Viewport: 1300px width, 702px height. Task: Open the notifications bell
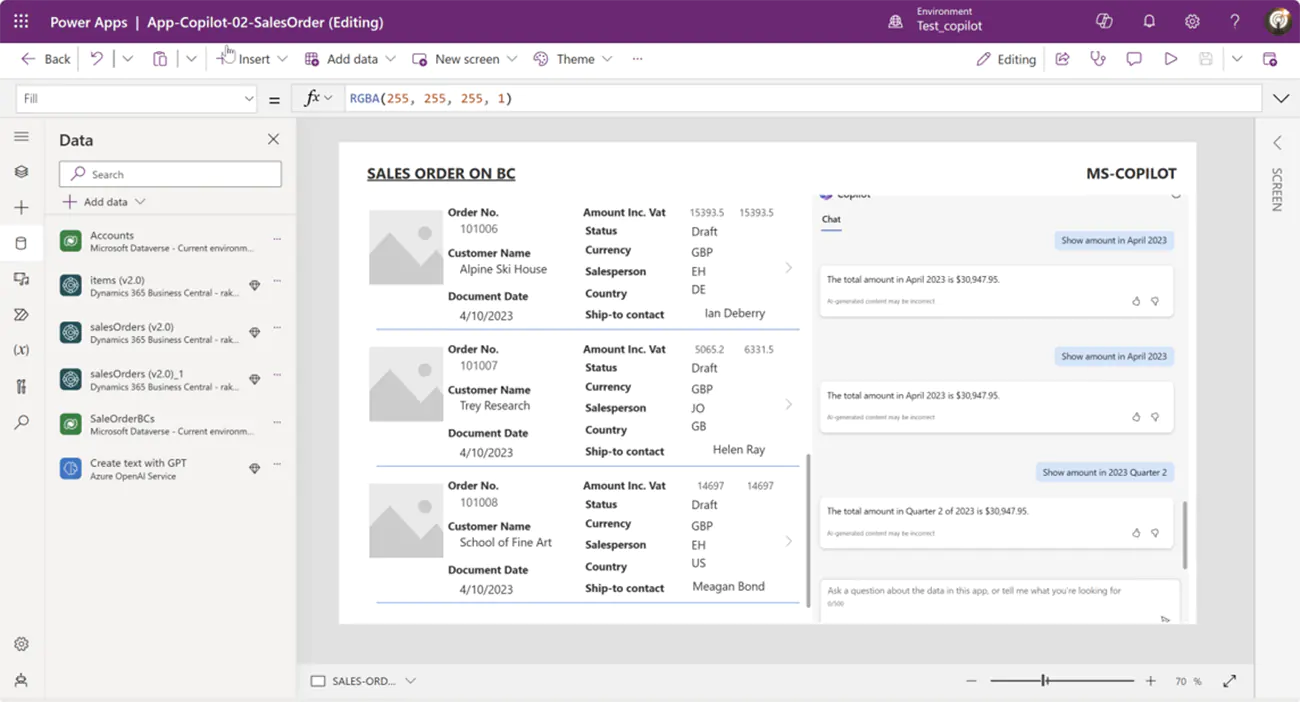1149,21
